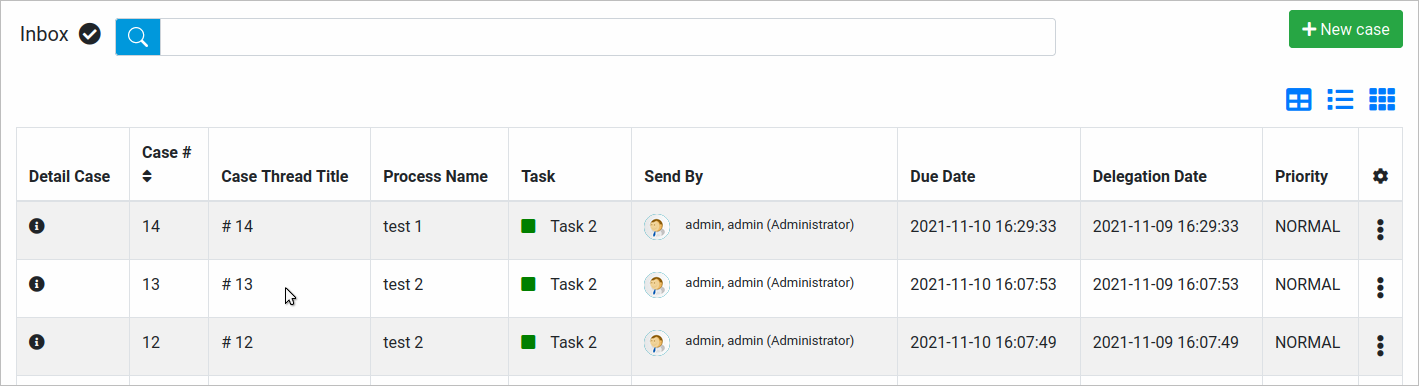
Task: Open detail info for case 12
Action: [x=37, y=342]
